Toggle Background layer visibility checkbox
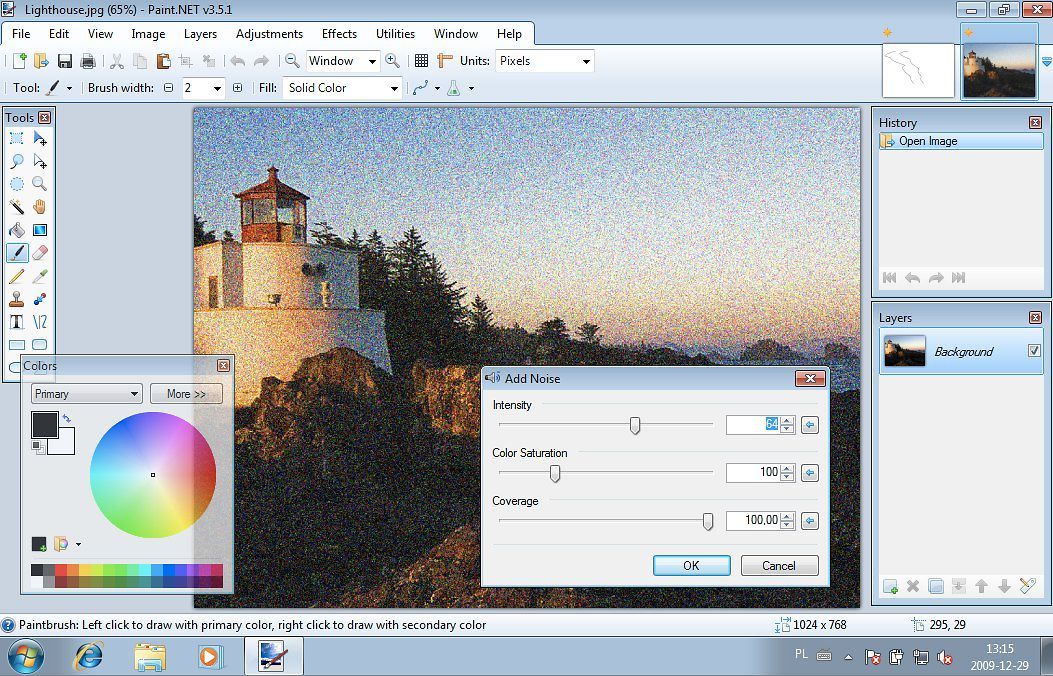This screenshot has height=676, width=1053. point(1034,351)
